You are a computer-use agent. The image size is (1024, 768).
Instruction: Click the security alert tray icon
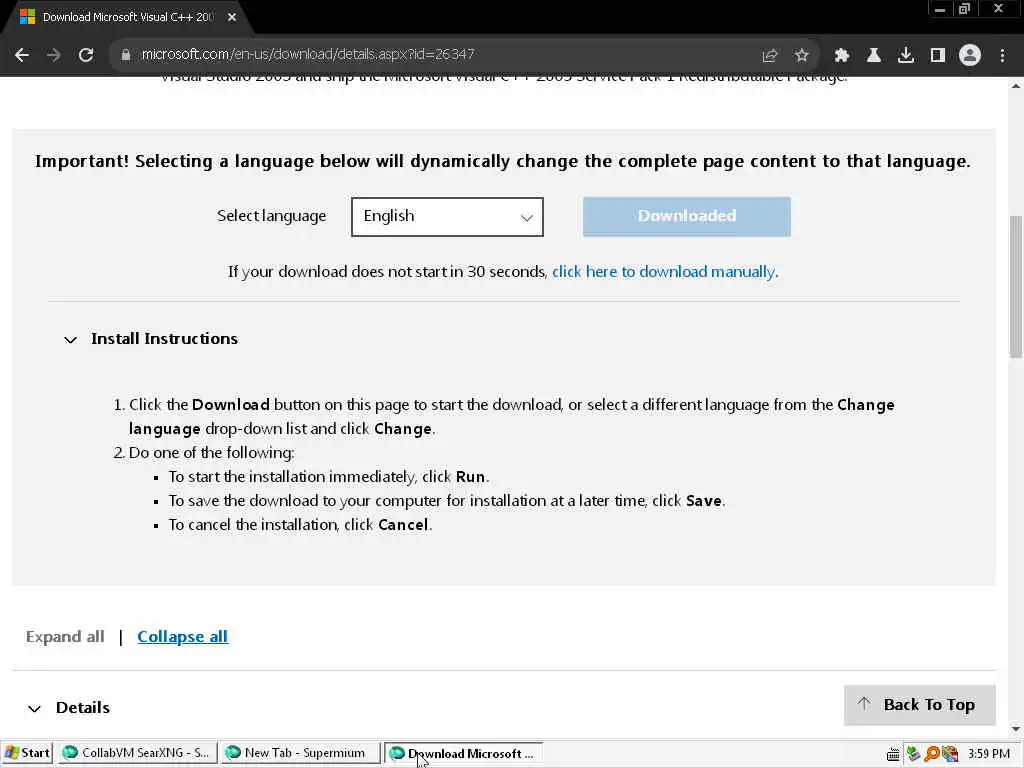coord(950,754)
